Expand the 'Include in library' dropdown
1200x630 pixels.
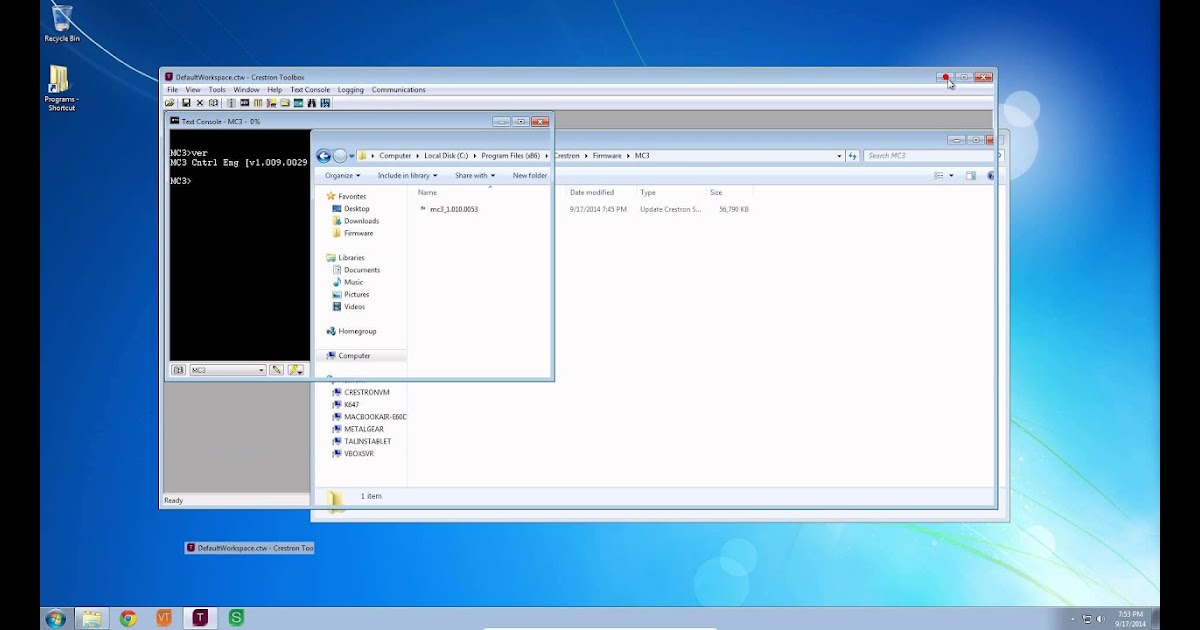click(407, 175)
